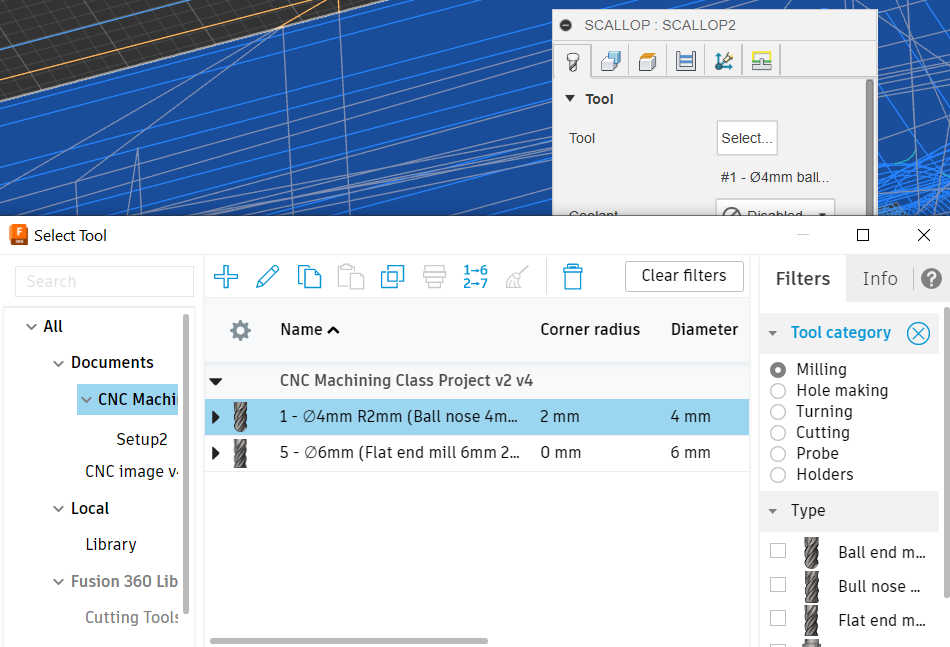Open the help question mark icon
Viewport: 950px width, 647px height.
coord(931,279)
